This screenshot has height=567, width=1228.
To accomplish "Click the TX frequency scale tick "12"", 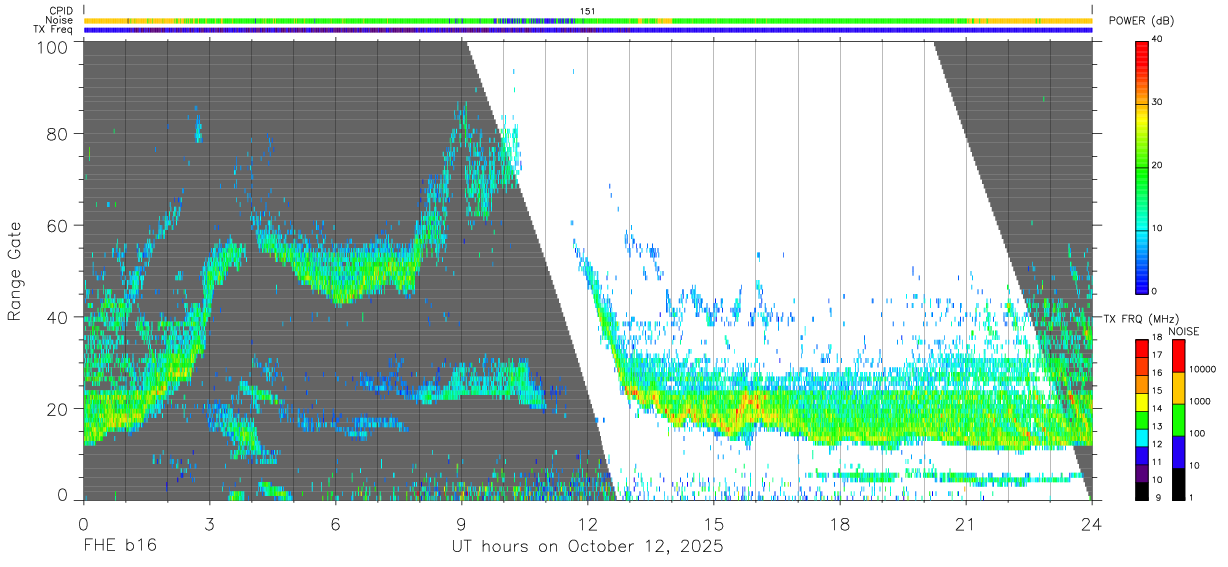I will pyautogui.click(x=1157, y=445).
